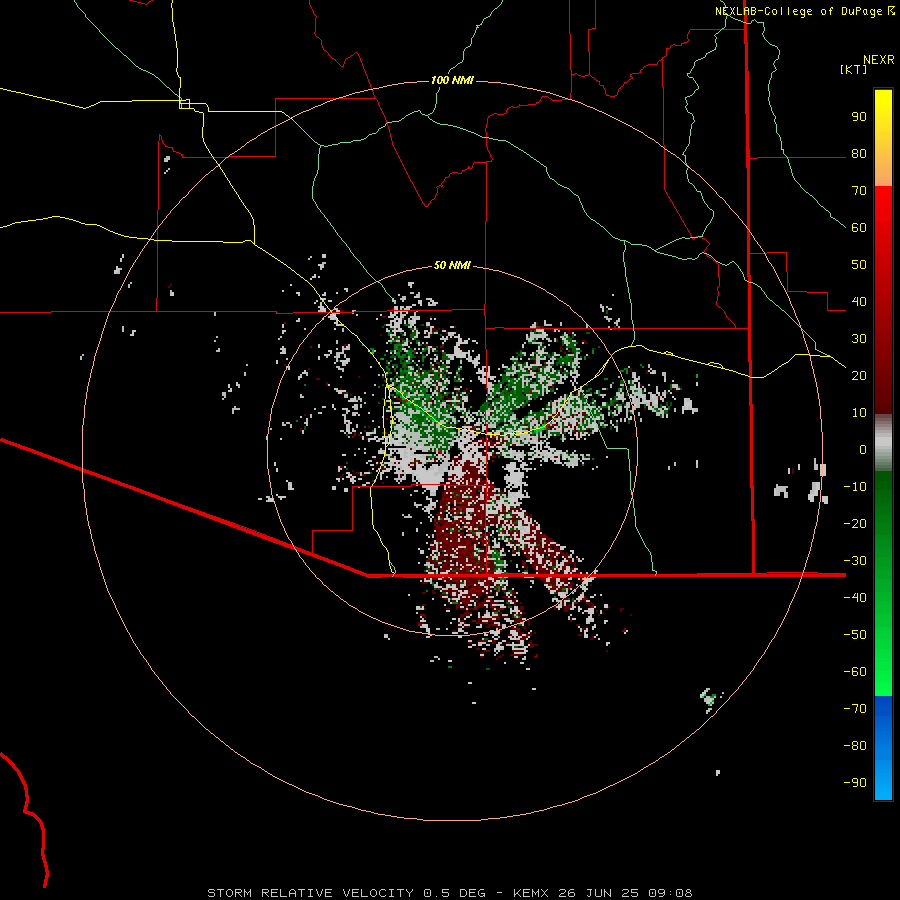Click the 10 value on velocity scale

tap(859, 413)
